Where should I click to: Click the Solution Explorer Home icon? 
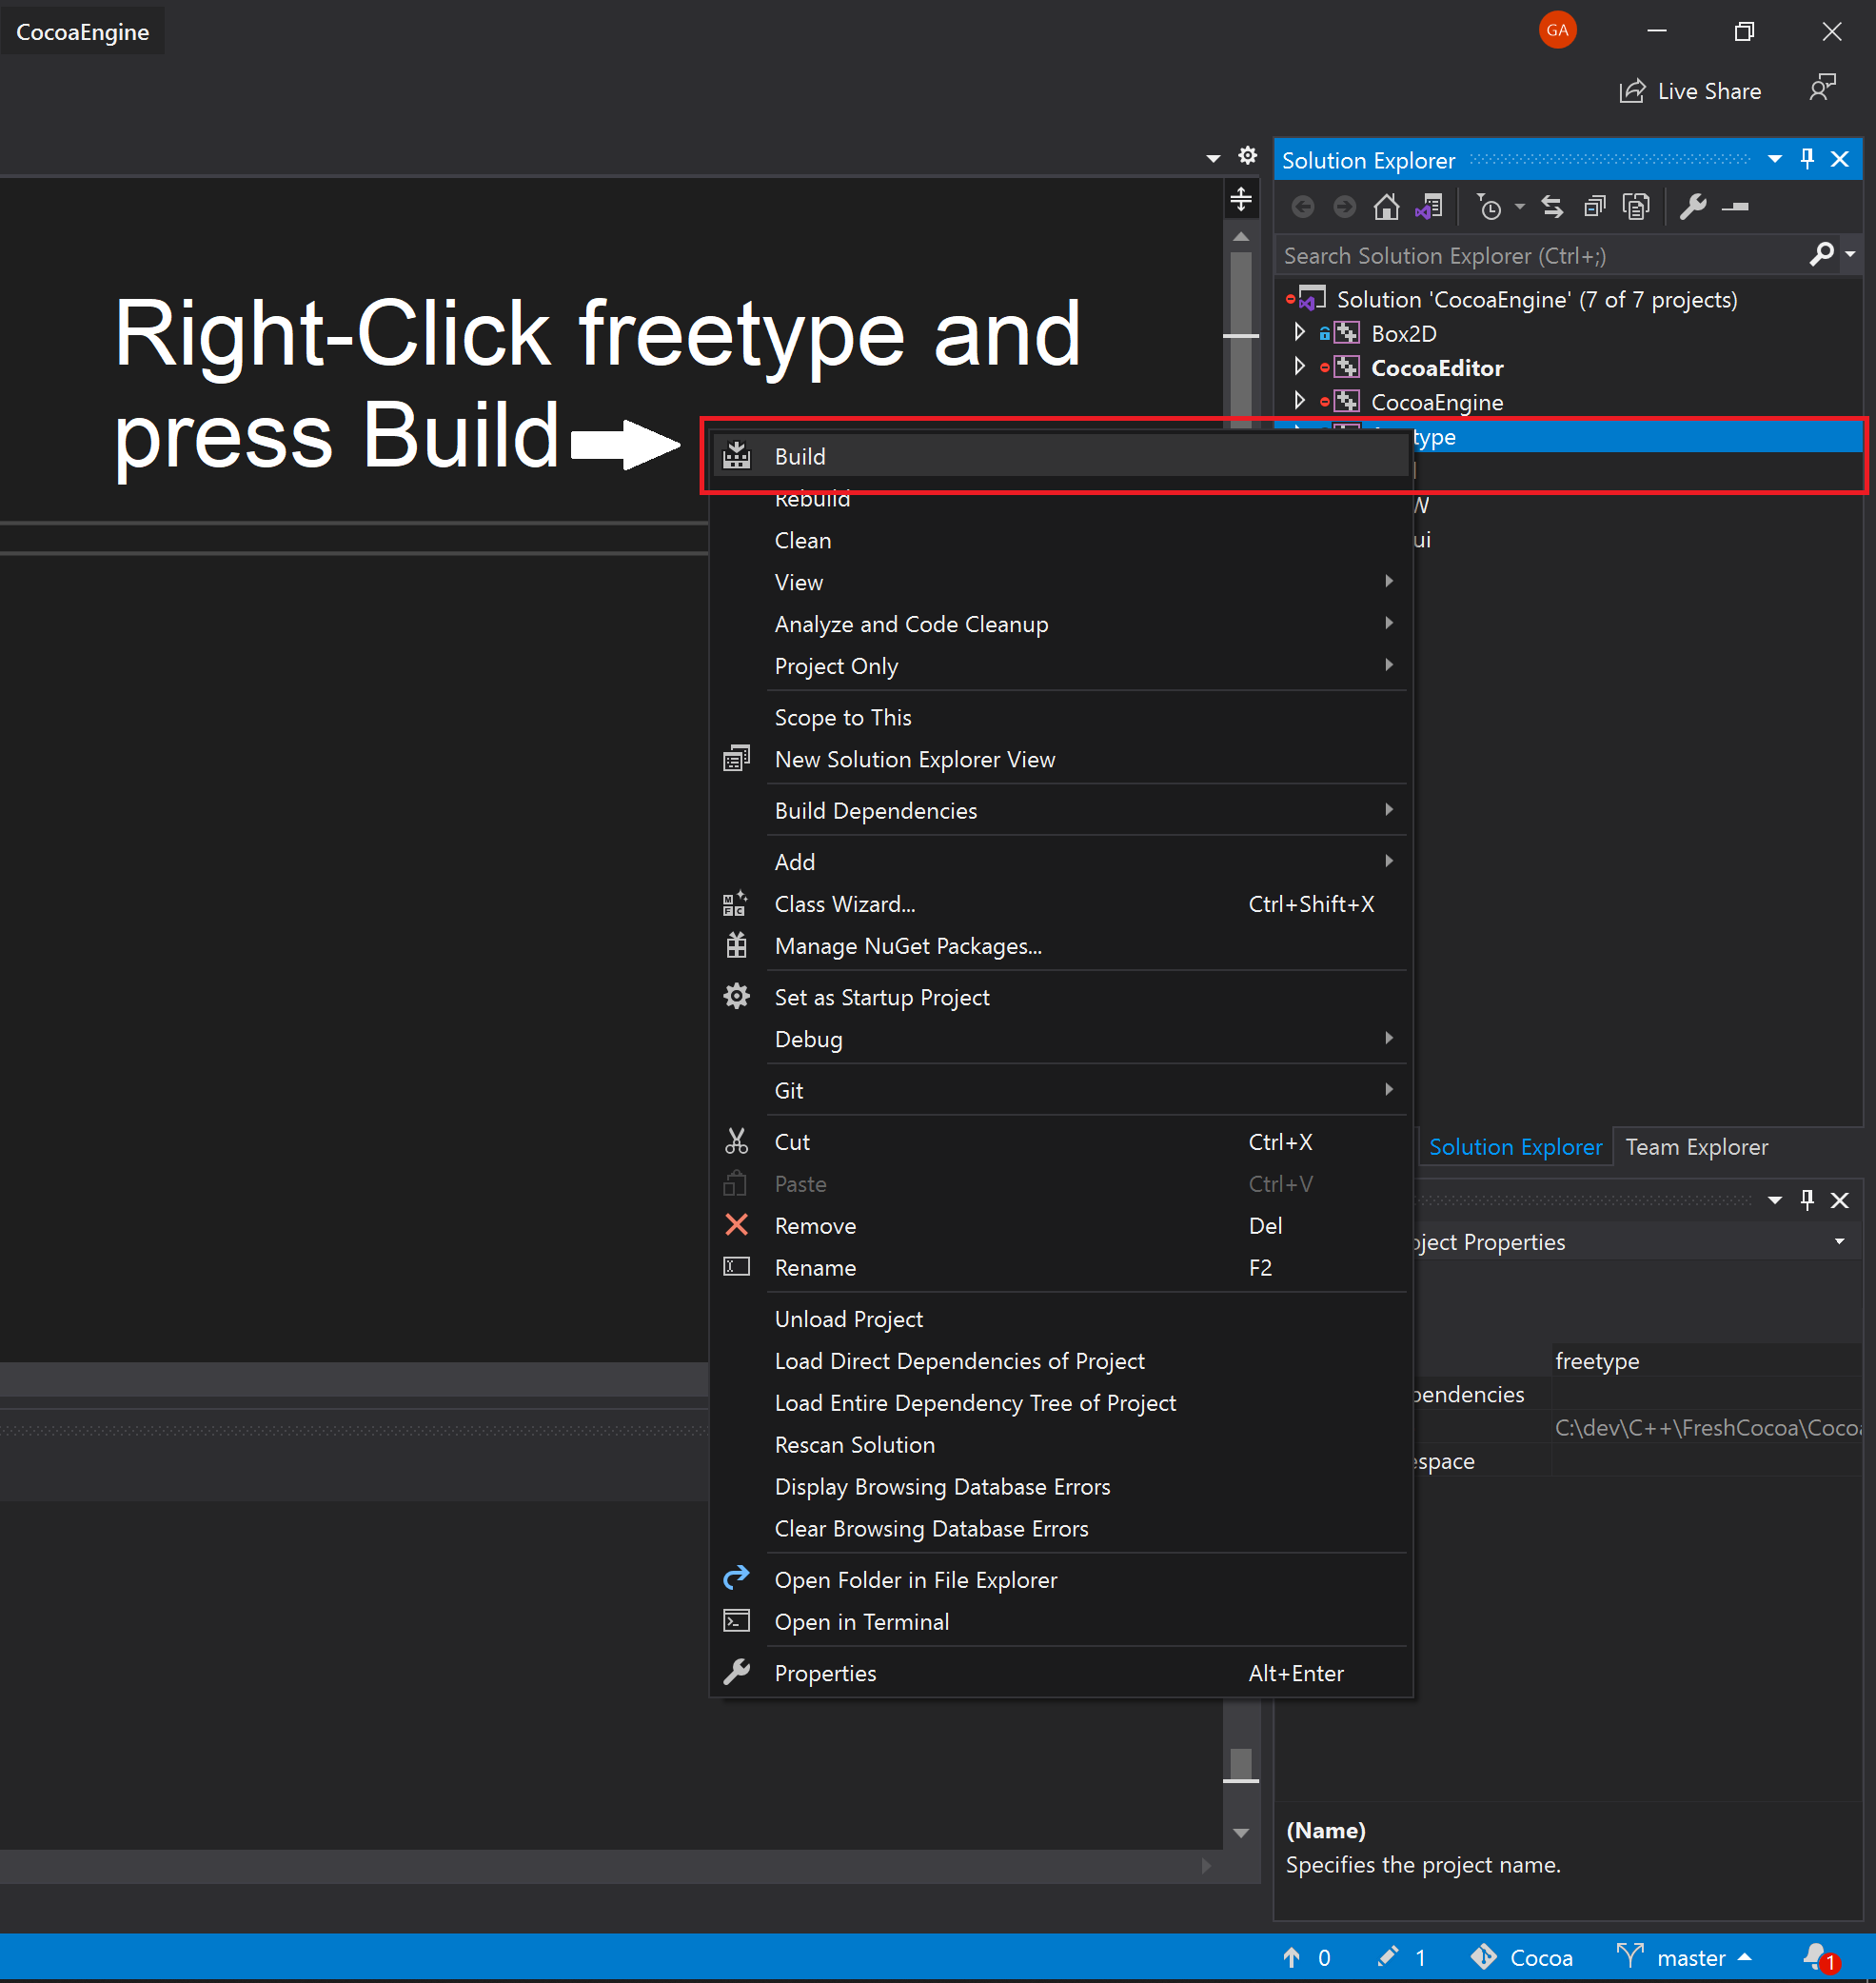pyautogui.click(x=1386, y=207)
